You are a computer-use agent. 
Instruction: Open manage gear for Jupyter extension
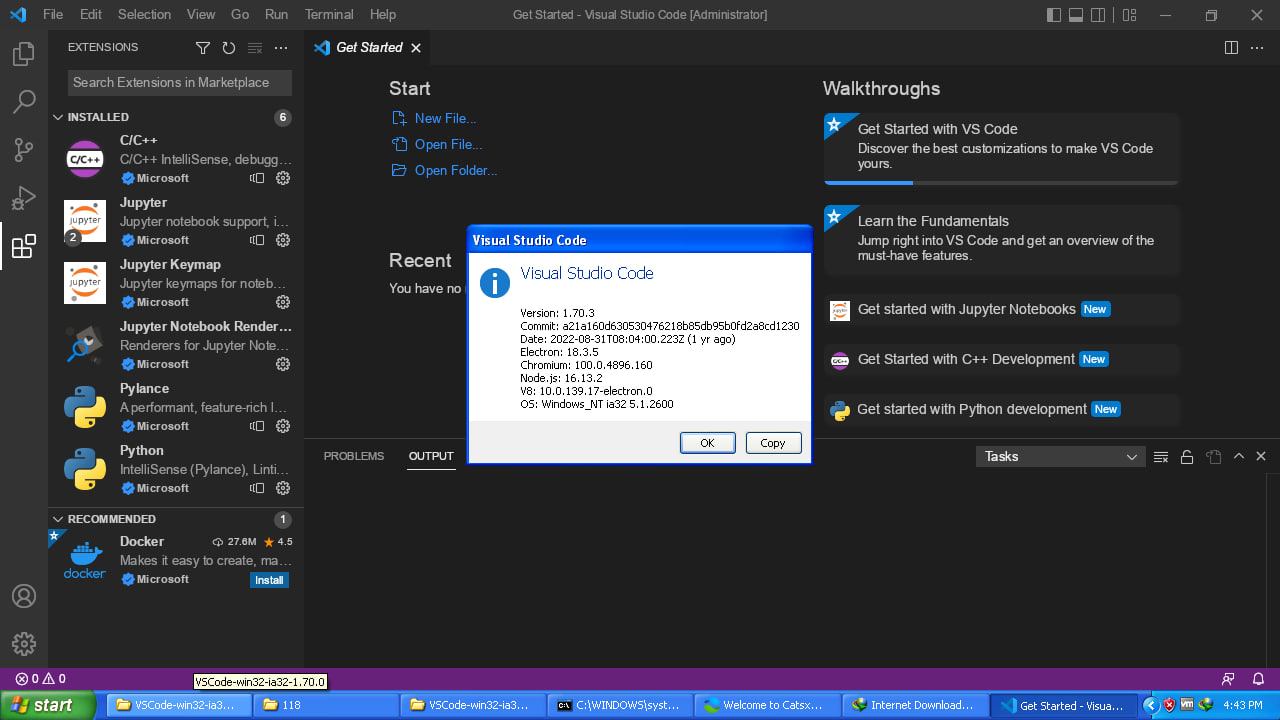[283, 240]
